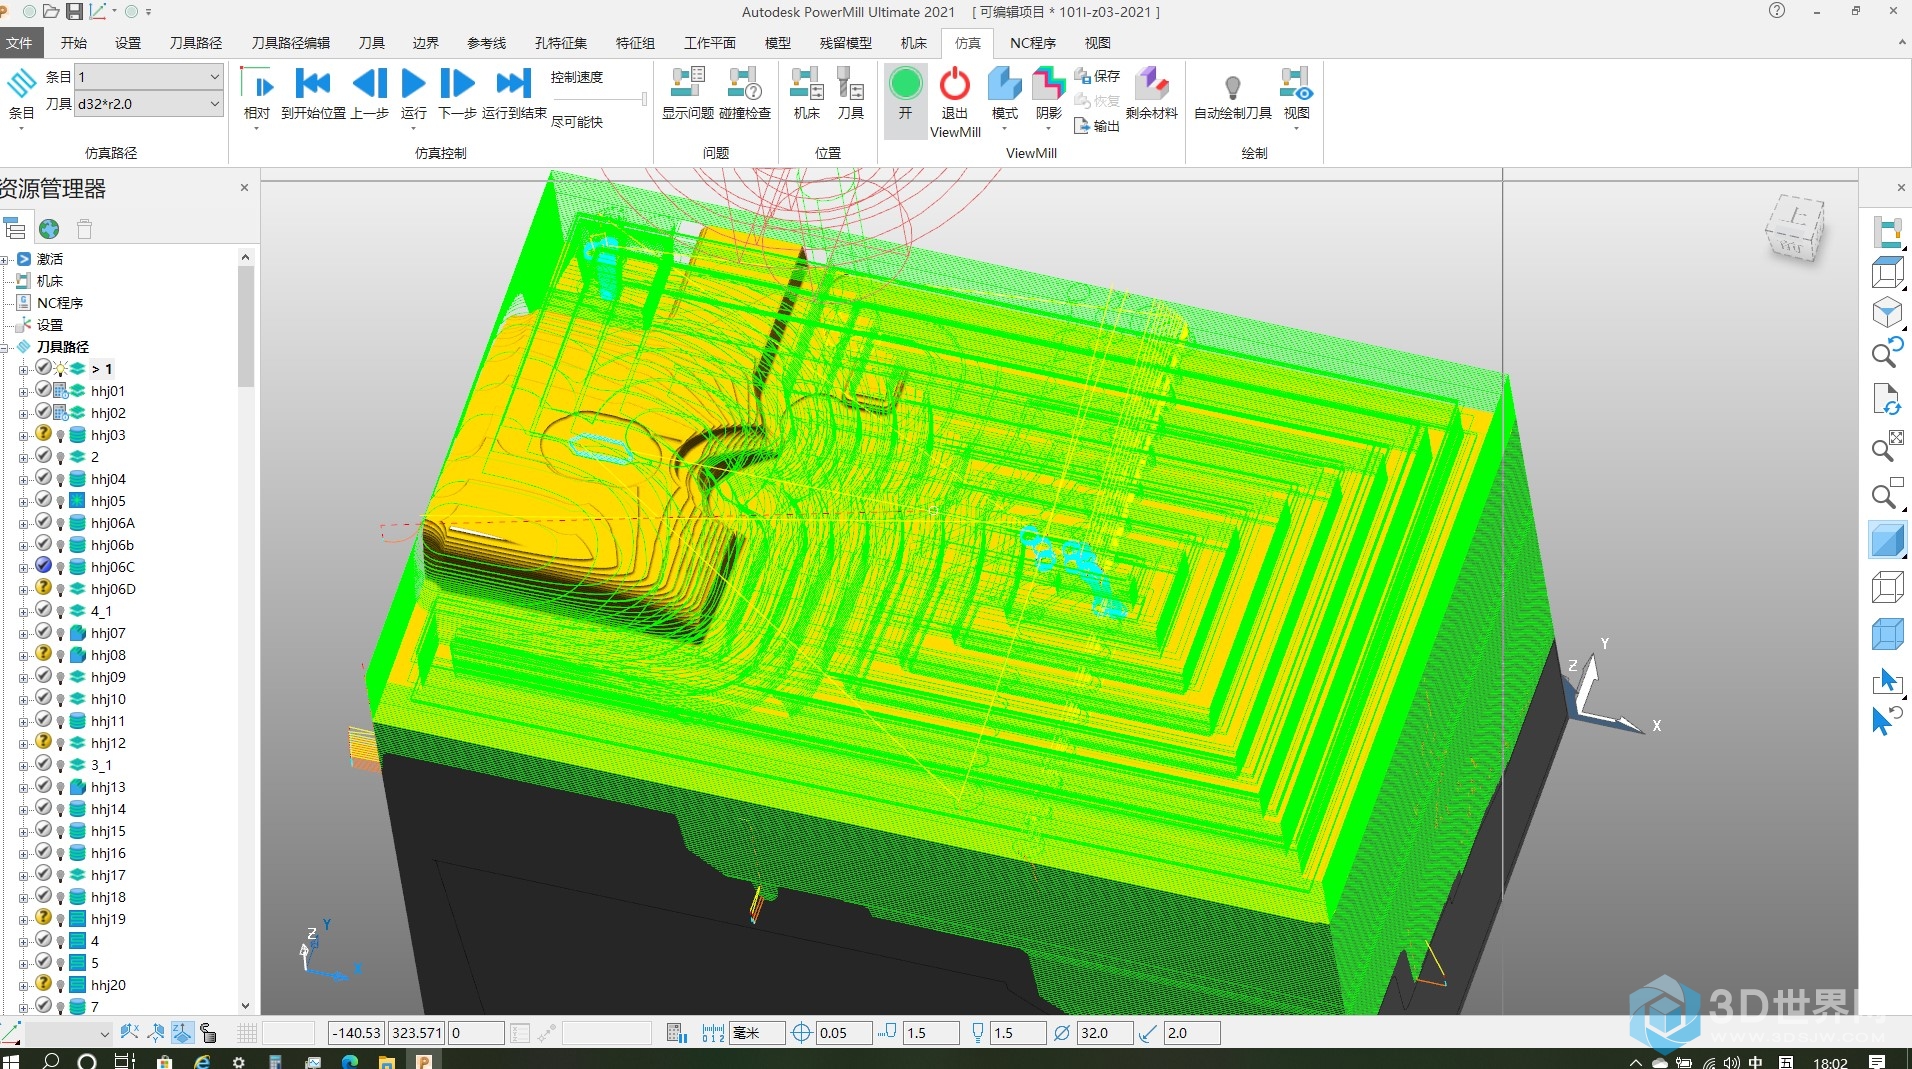The image size is (1912, 1069).
Task: Expand the hhj01 toolpath node
Action: (x=24, y=392)
